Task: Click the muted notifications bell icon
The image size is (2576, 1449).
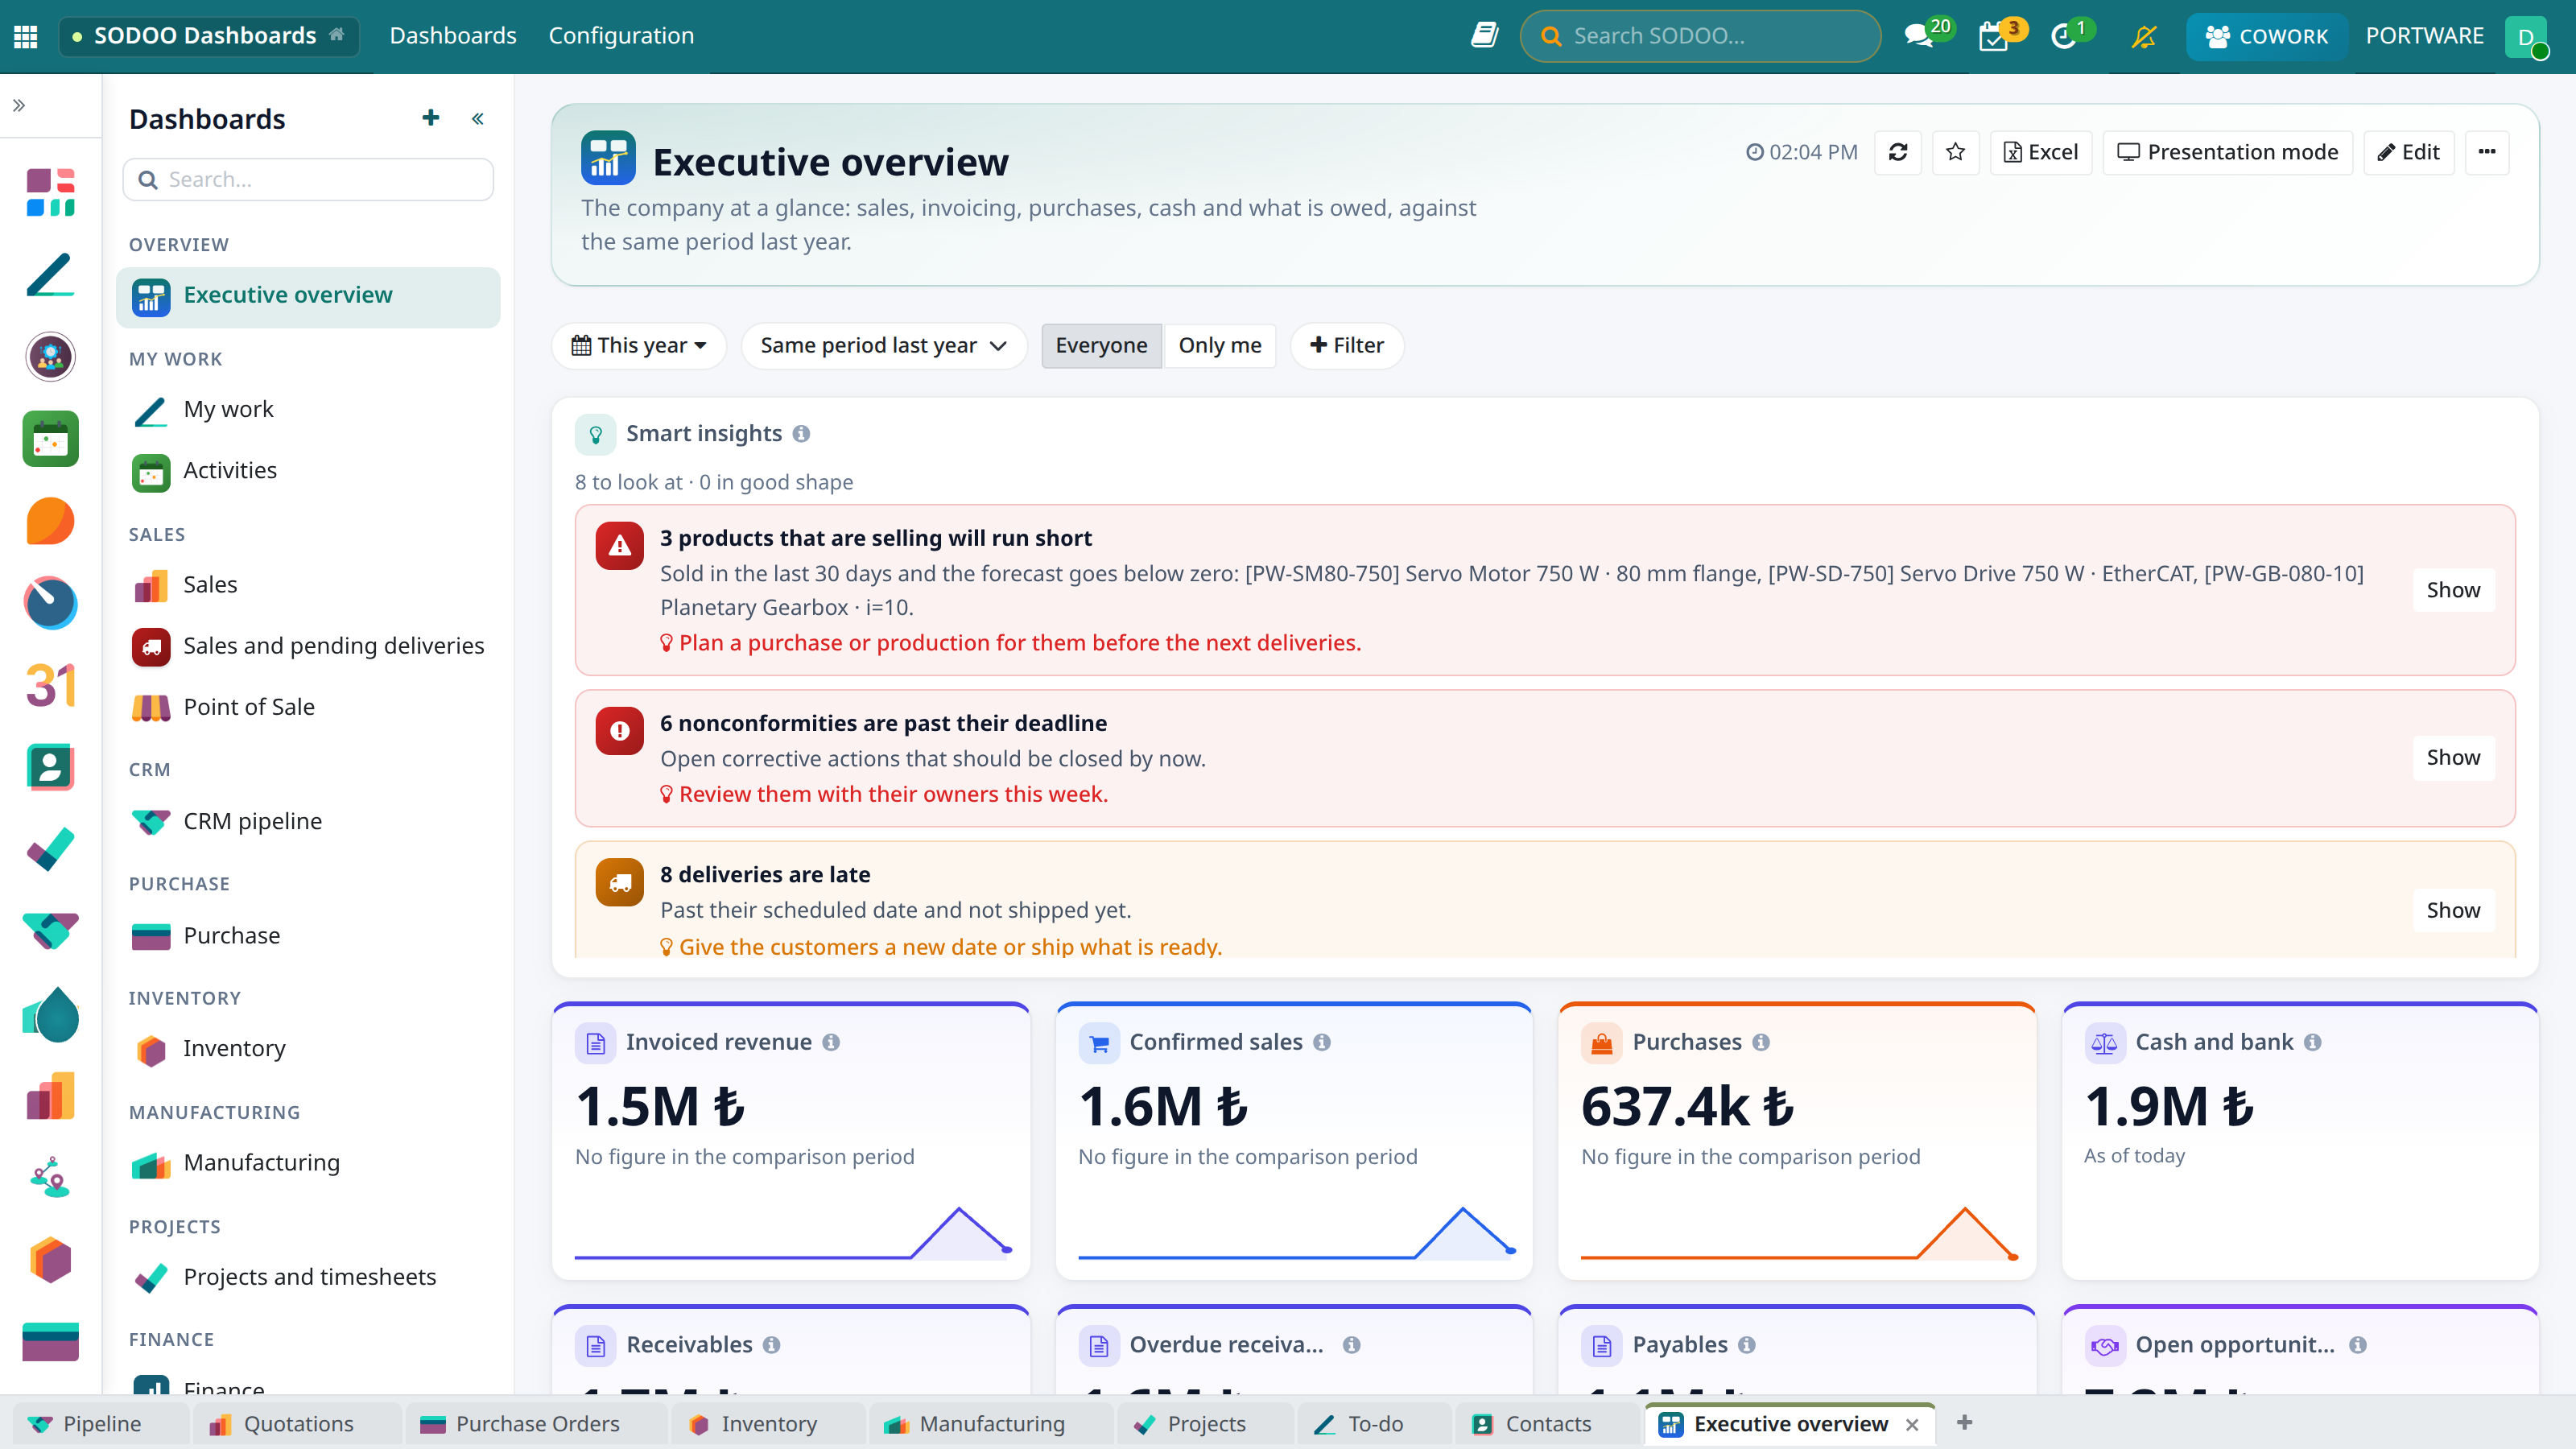Action: pyautogui.click(x=2143, y=36)
